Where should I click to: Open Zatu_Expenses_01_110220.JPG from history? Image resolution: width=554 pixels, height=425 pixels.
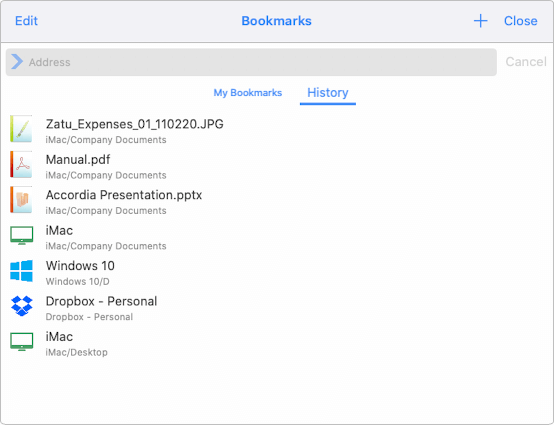134,124
